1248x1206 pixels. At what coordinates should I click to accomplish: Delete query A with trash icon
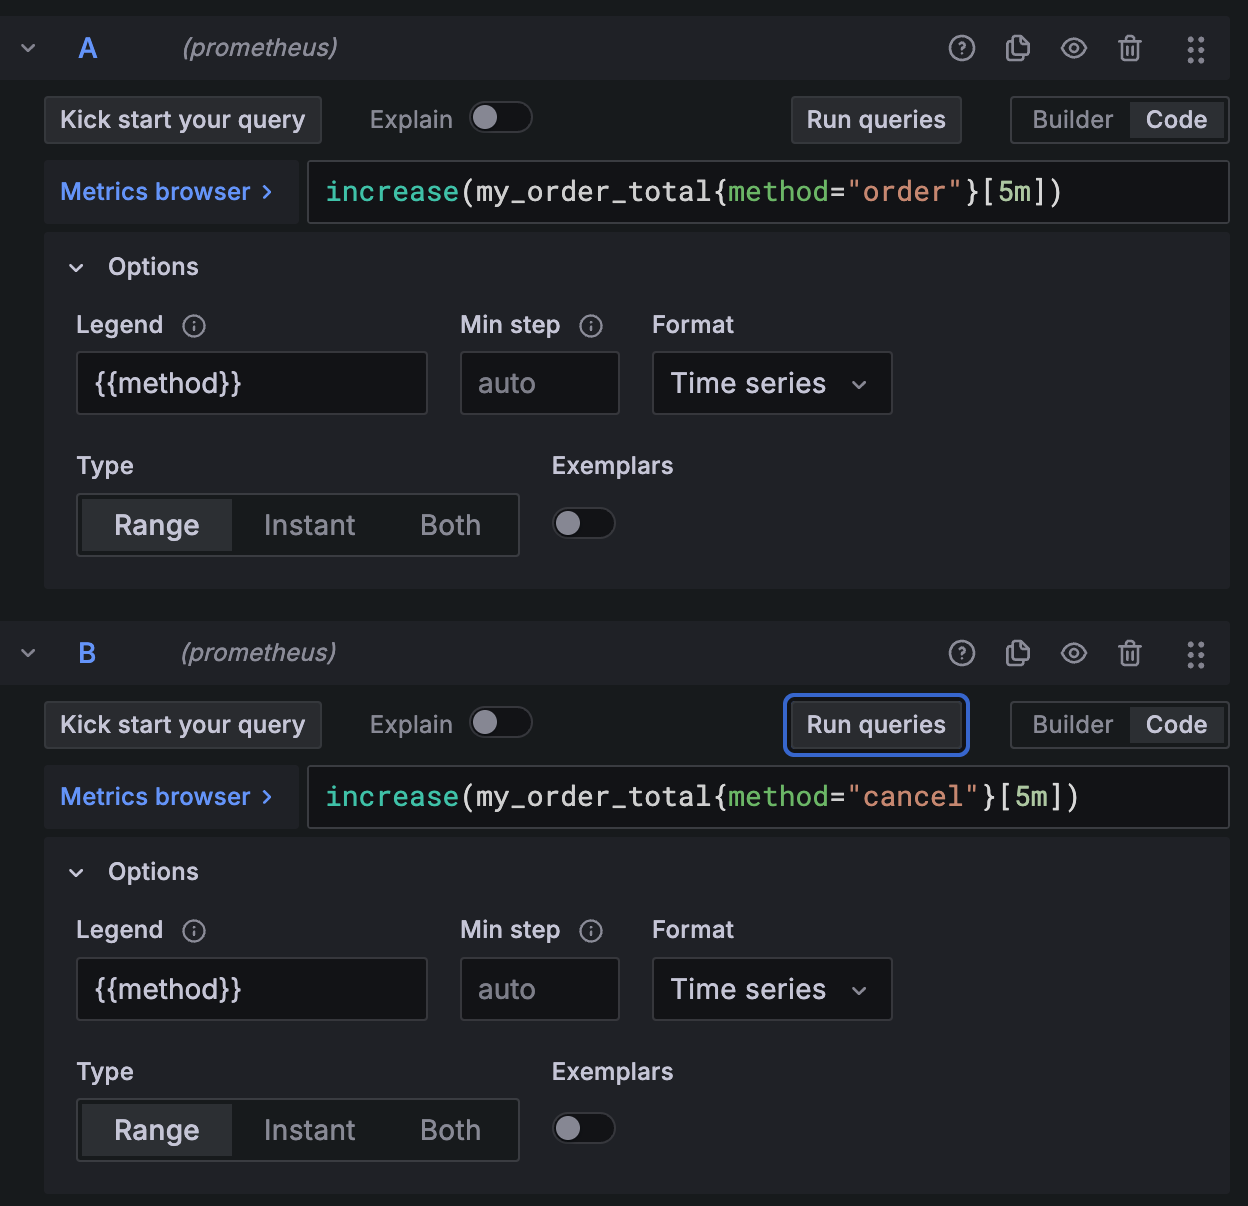(1130, 48)
